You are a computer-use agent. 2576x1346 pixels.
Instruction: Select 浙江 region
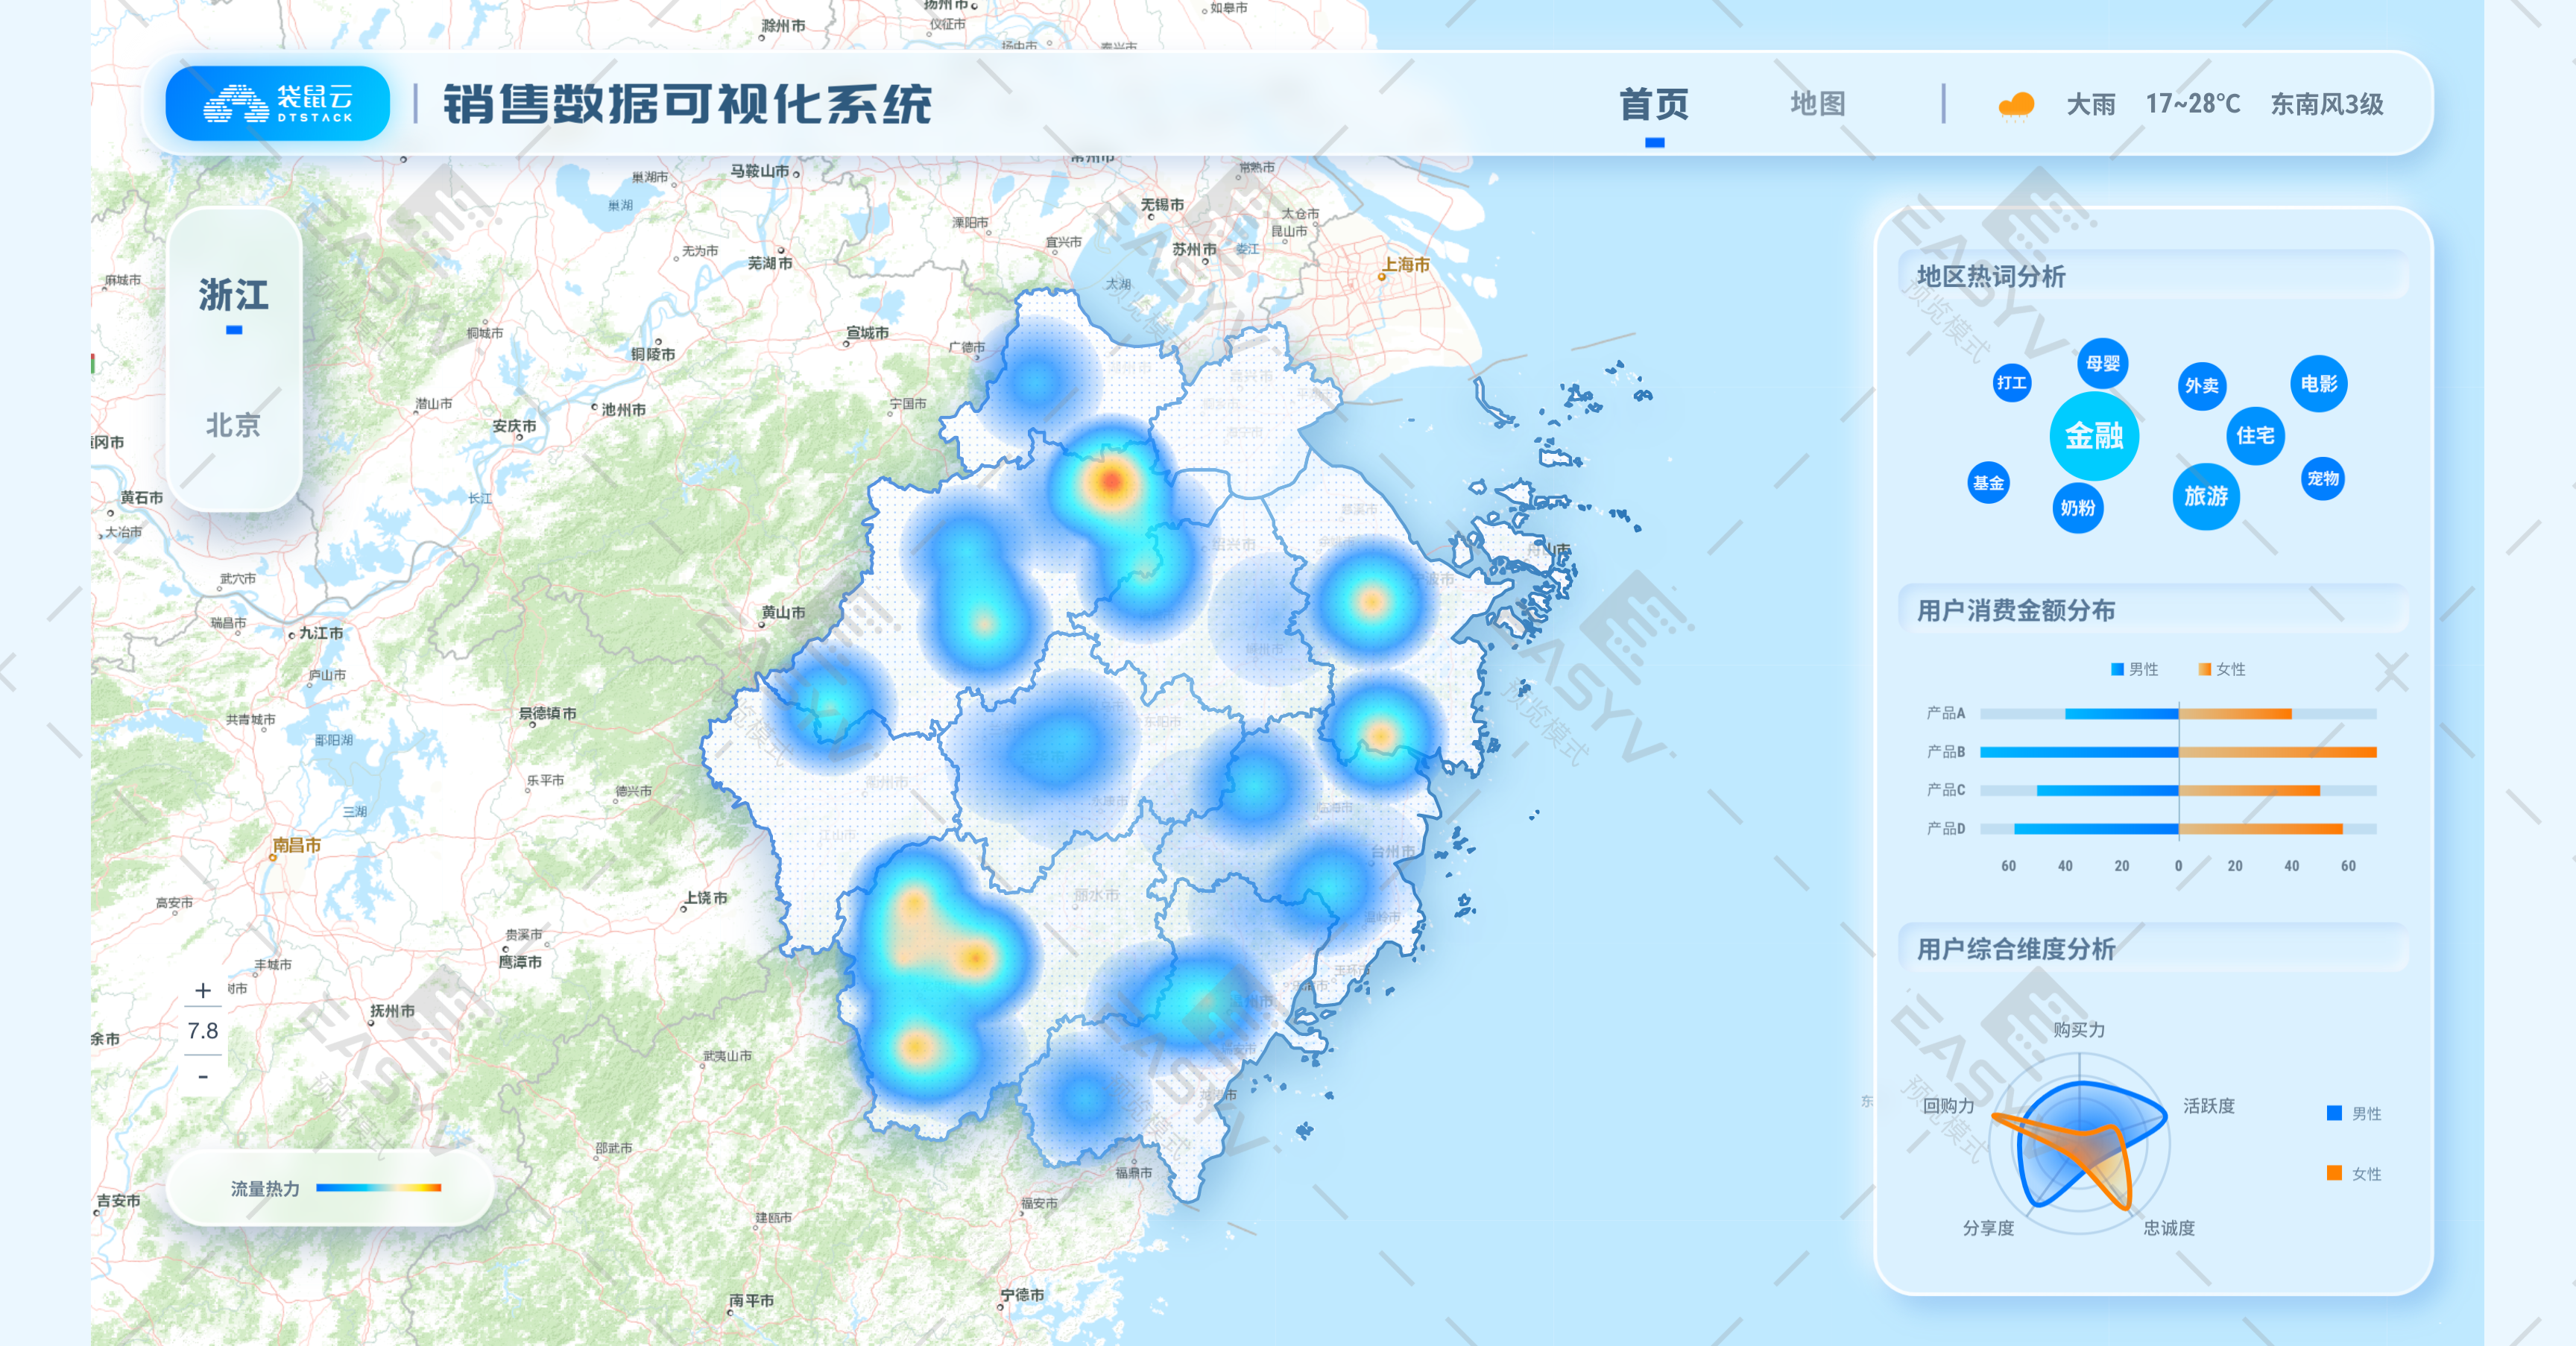pyautogui.click(x=233, y=295)
